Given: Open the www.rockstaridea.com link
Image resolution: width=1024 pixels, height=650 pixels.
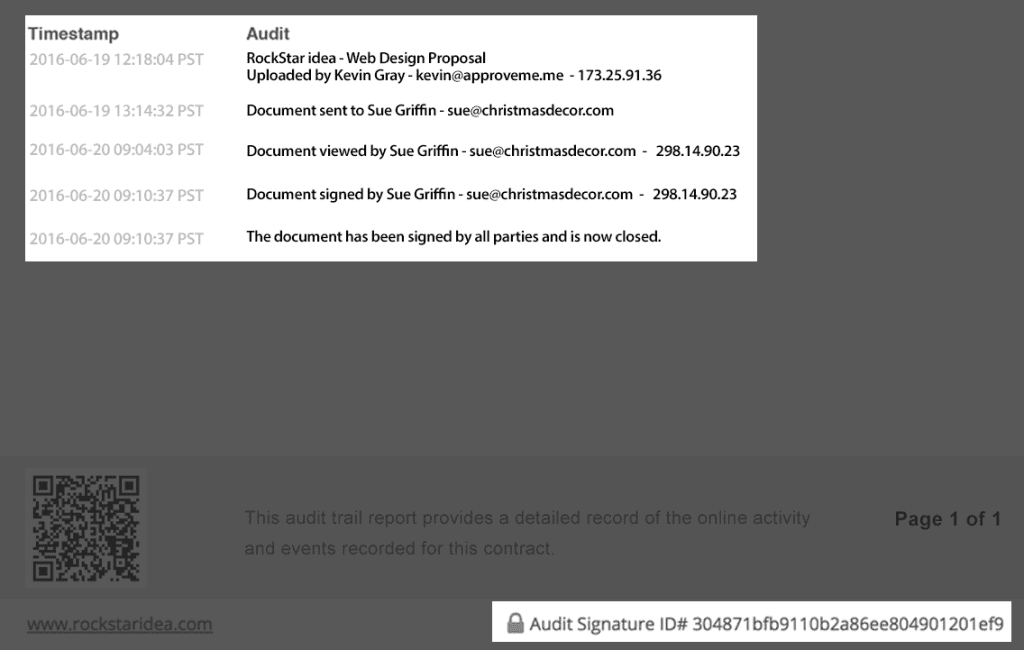Looking at the screenshot, I should point(119,625).
